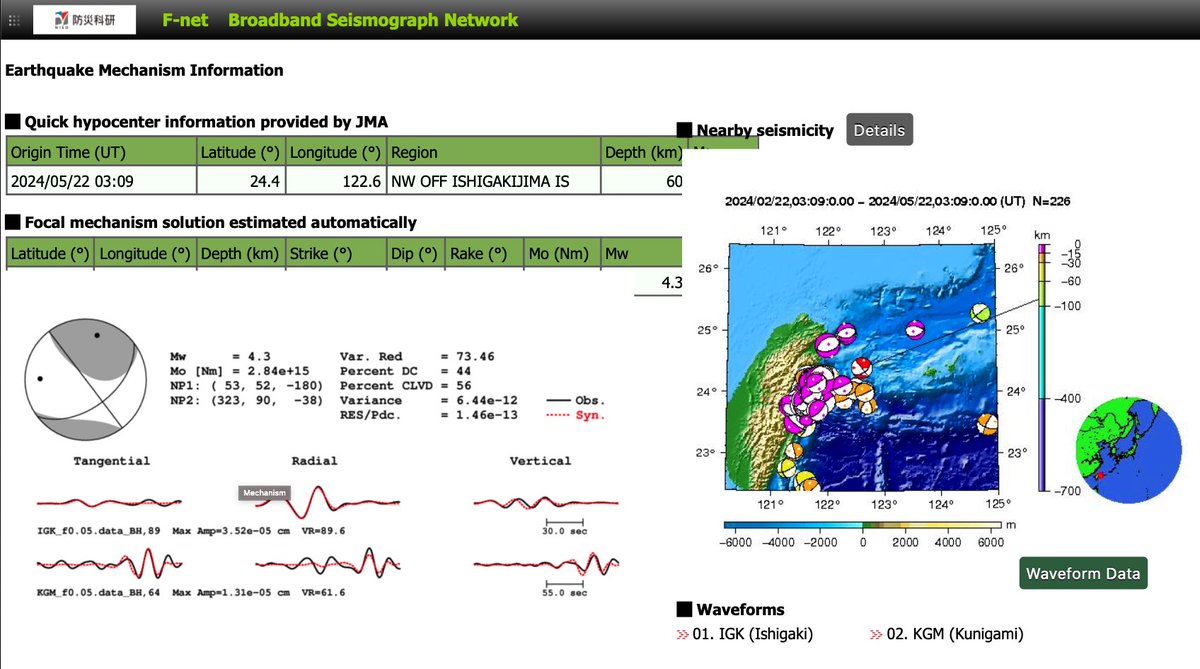Click the Waveforms heading
The height and width of the screenshot is (669, 1200).
click(740, 609)
